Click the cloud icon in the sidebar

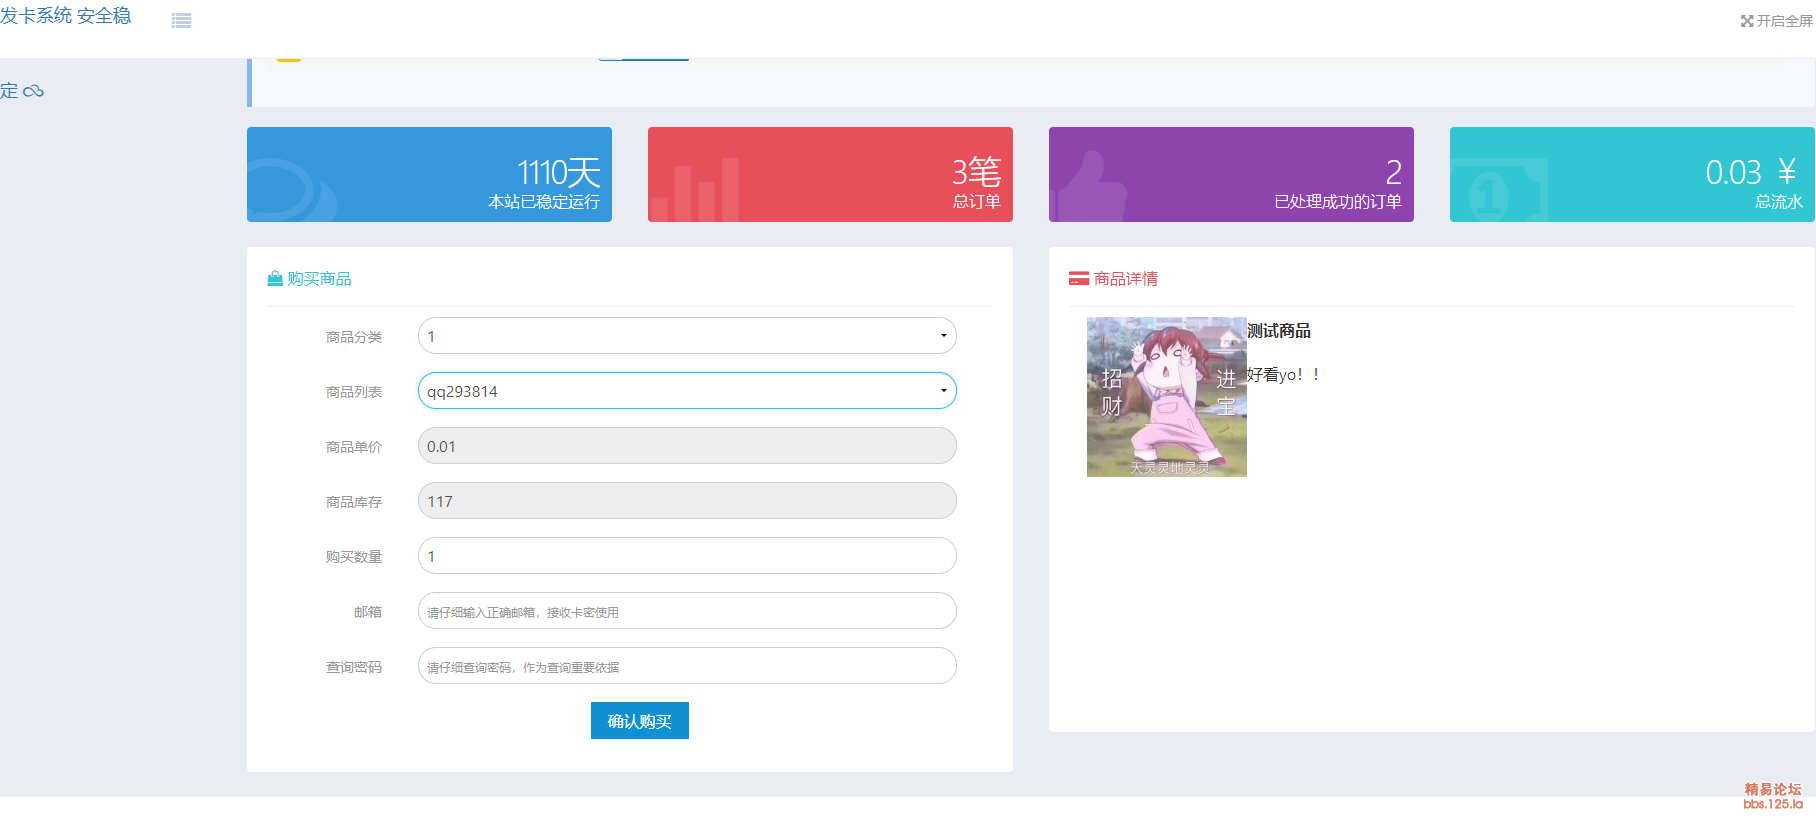33,92
